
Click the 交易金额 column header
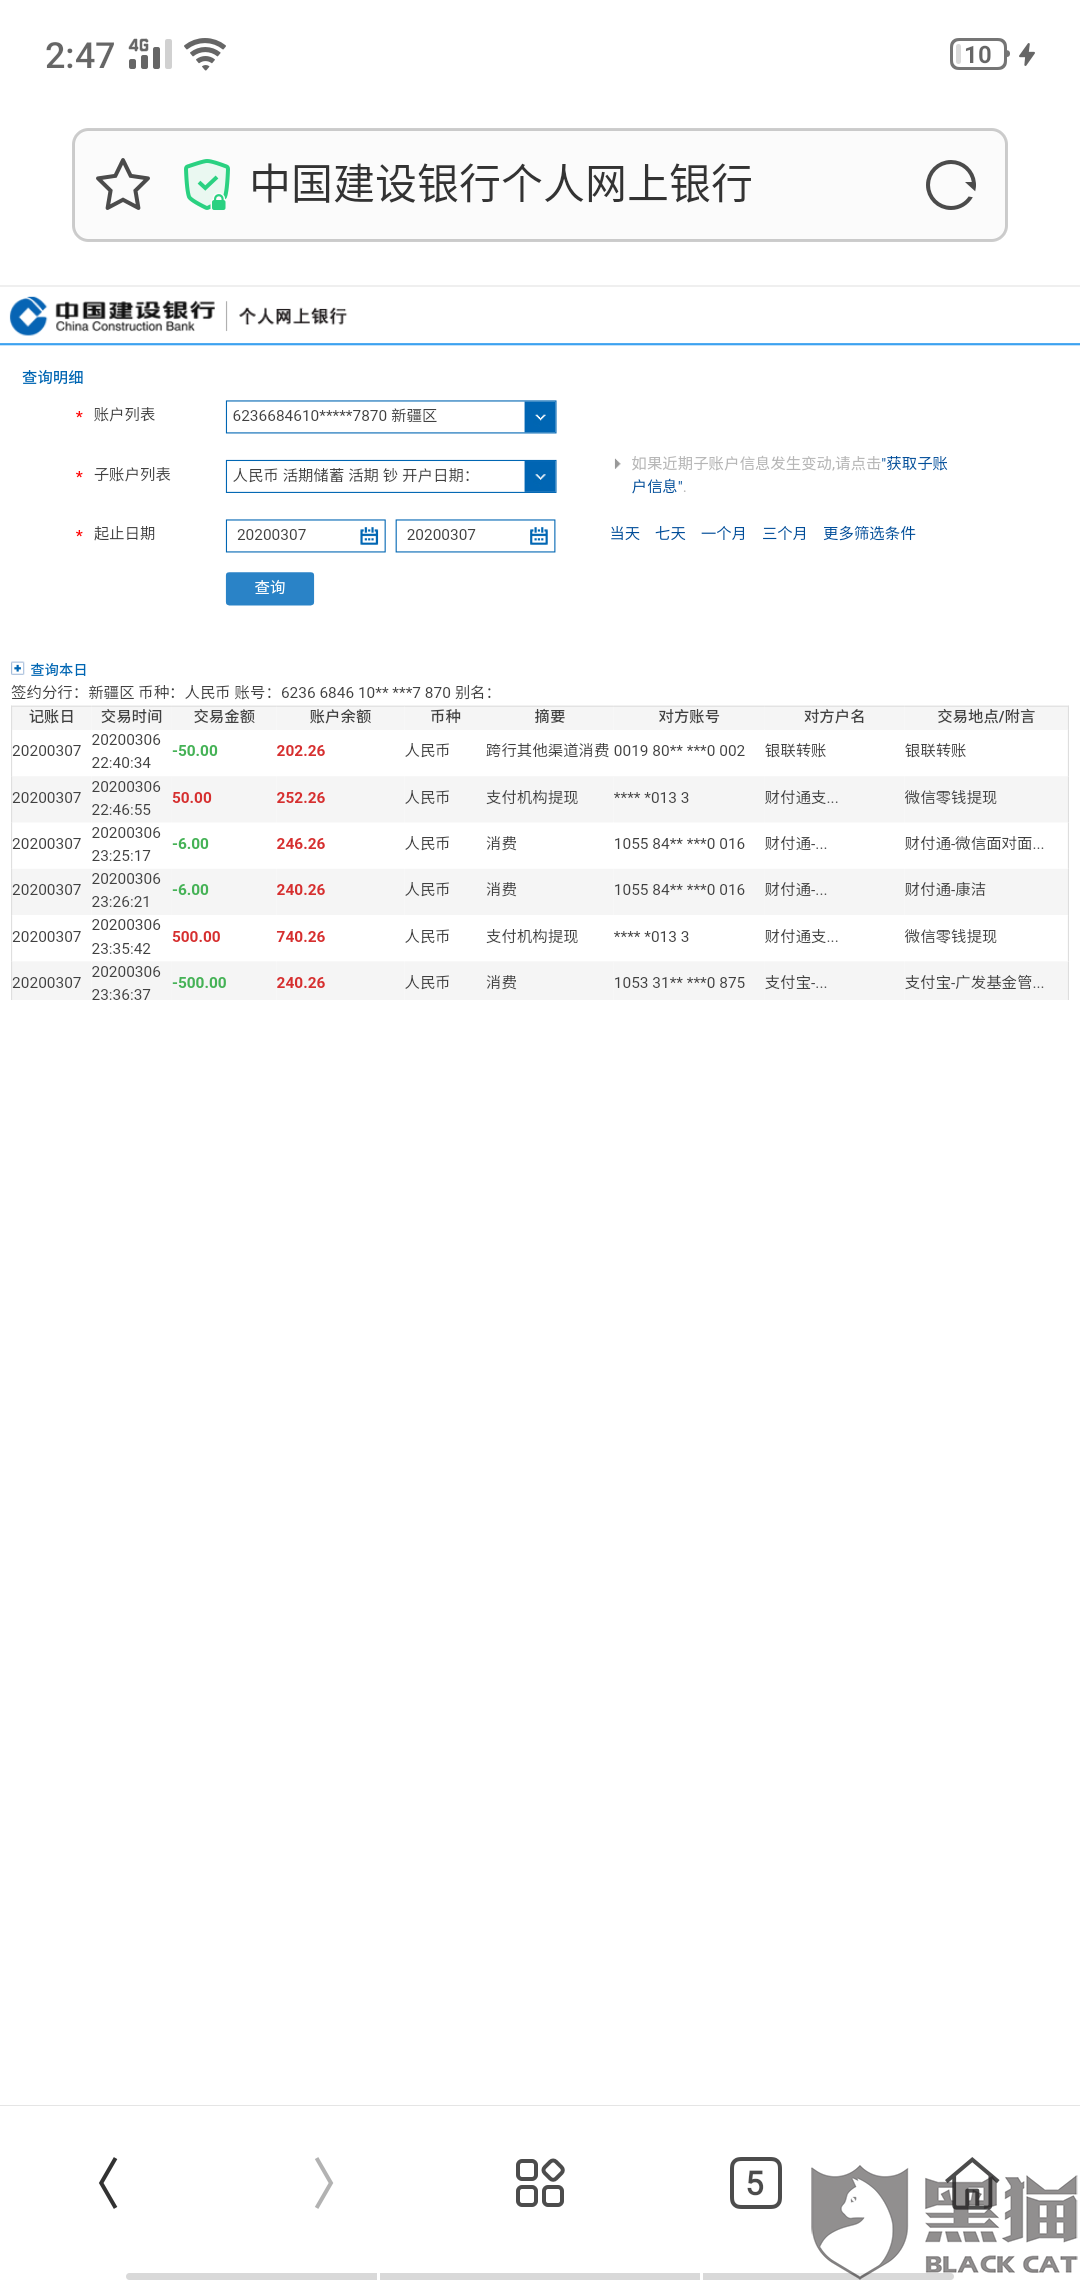(224, 716)
